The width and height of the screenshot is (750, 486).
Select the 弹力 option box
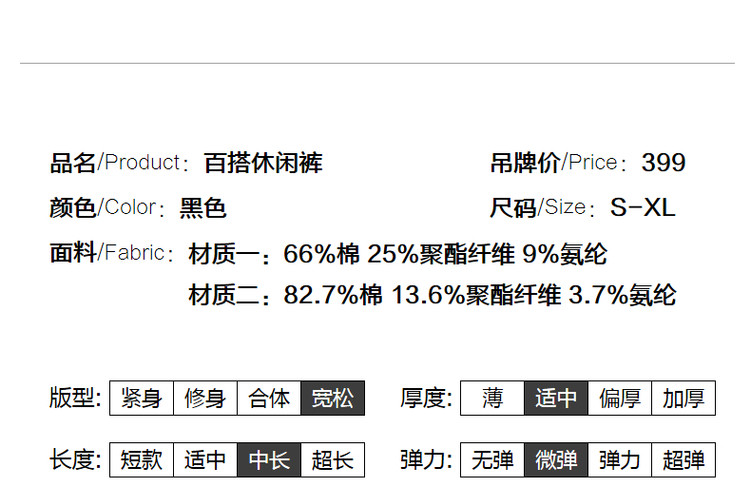pos(620,460)
